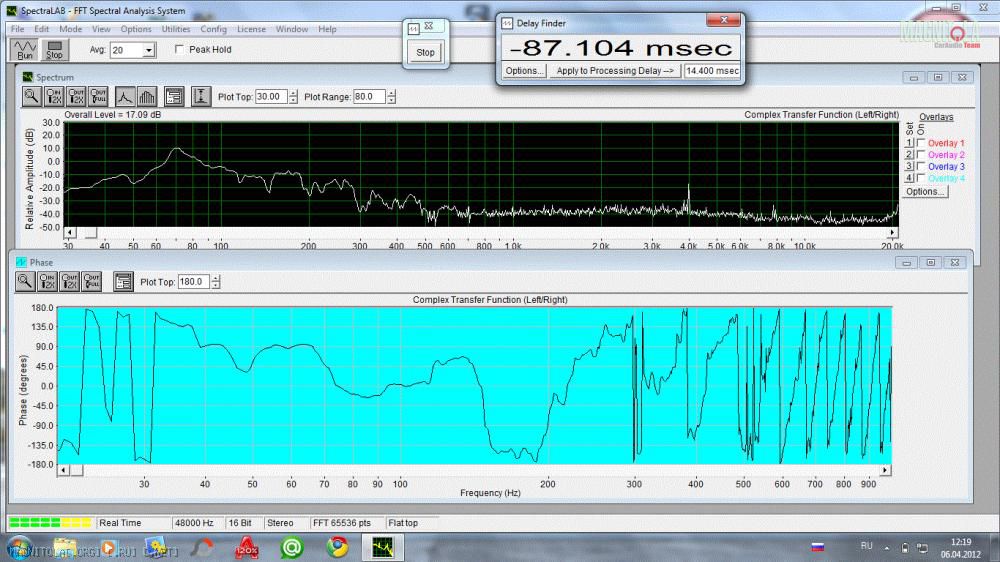
Task: Click the Spectrum vertical autoscale icon
Action: 200,96
